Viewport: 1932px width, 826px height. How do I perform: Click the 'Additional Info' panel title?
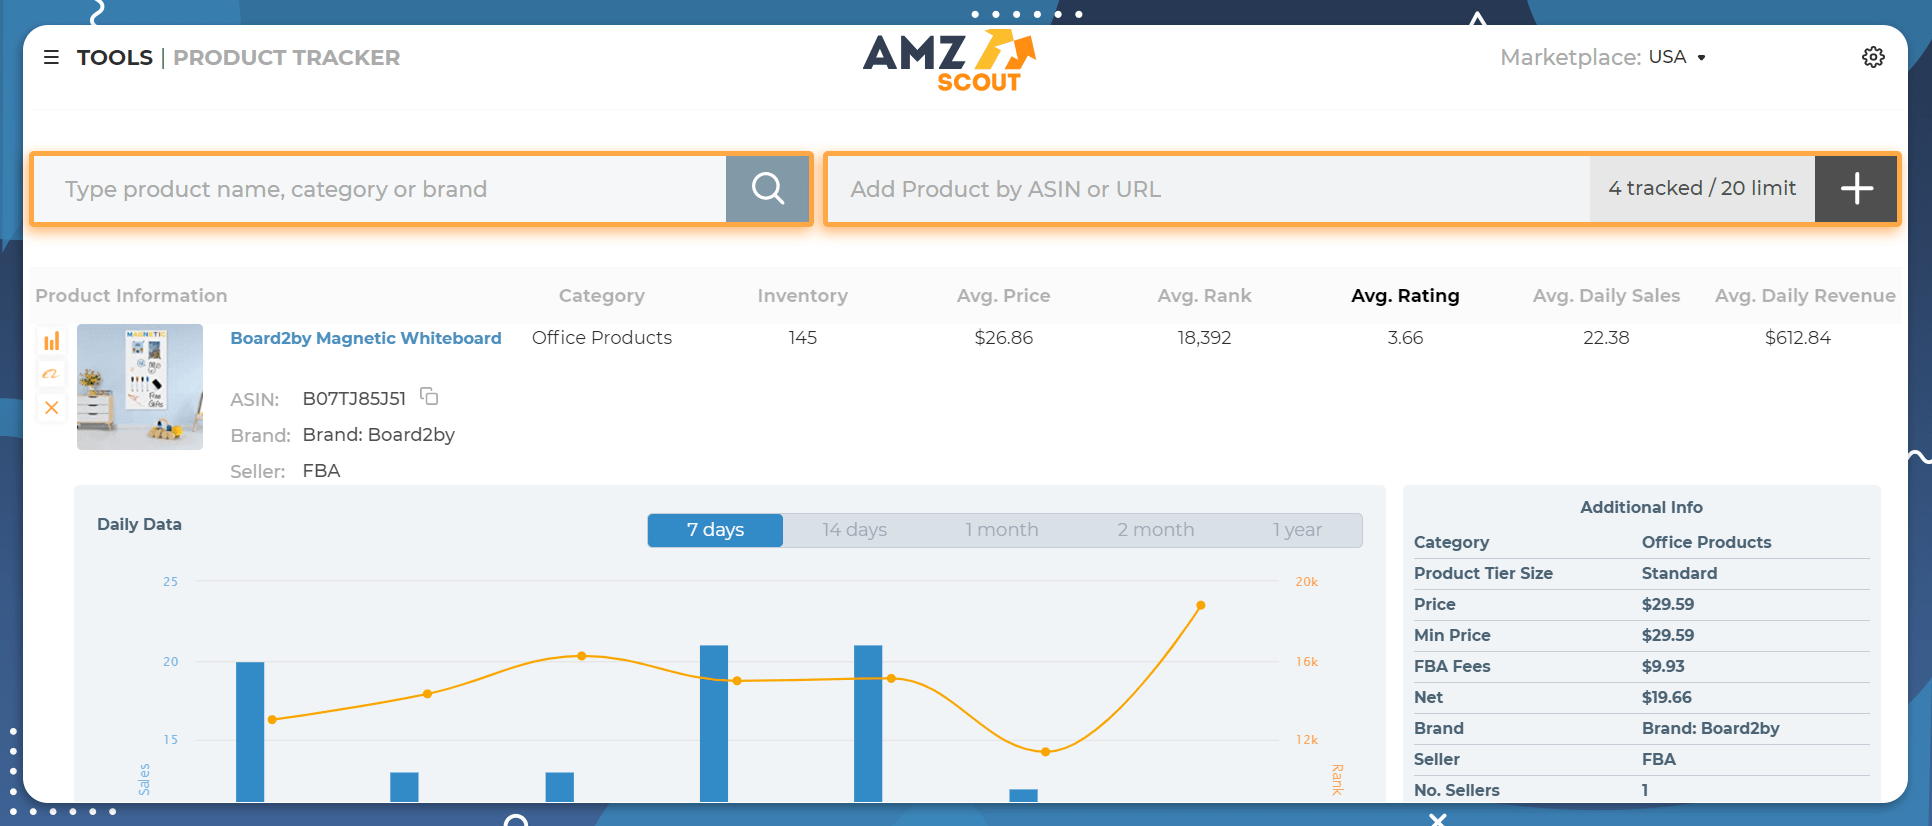1641,507
